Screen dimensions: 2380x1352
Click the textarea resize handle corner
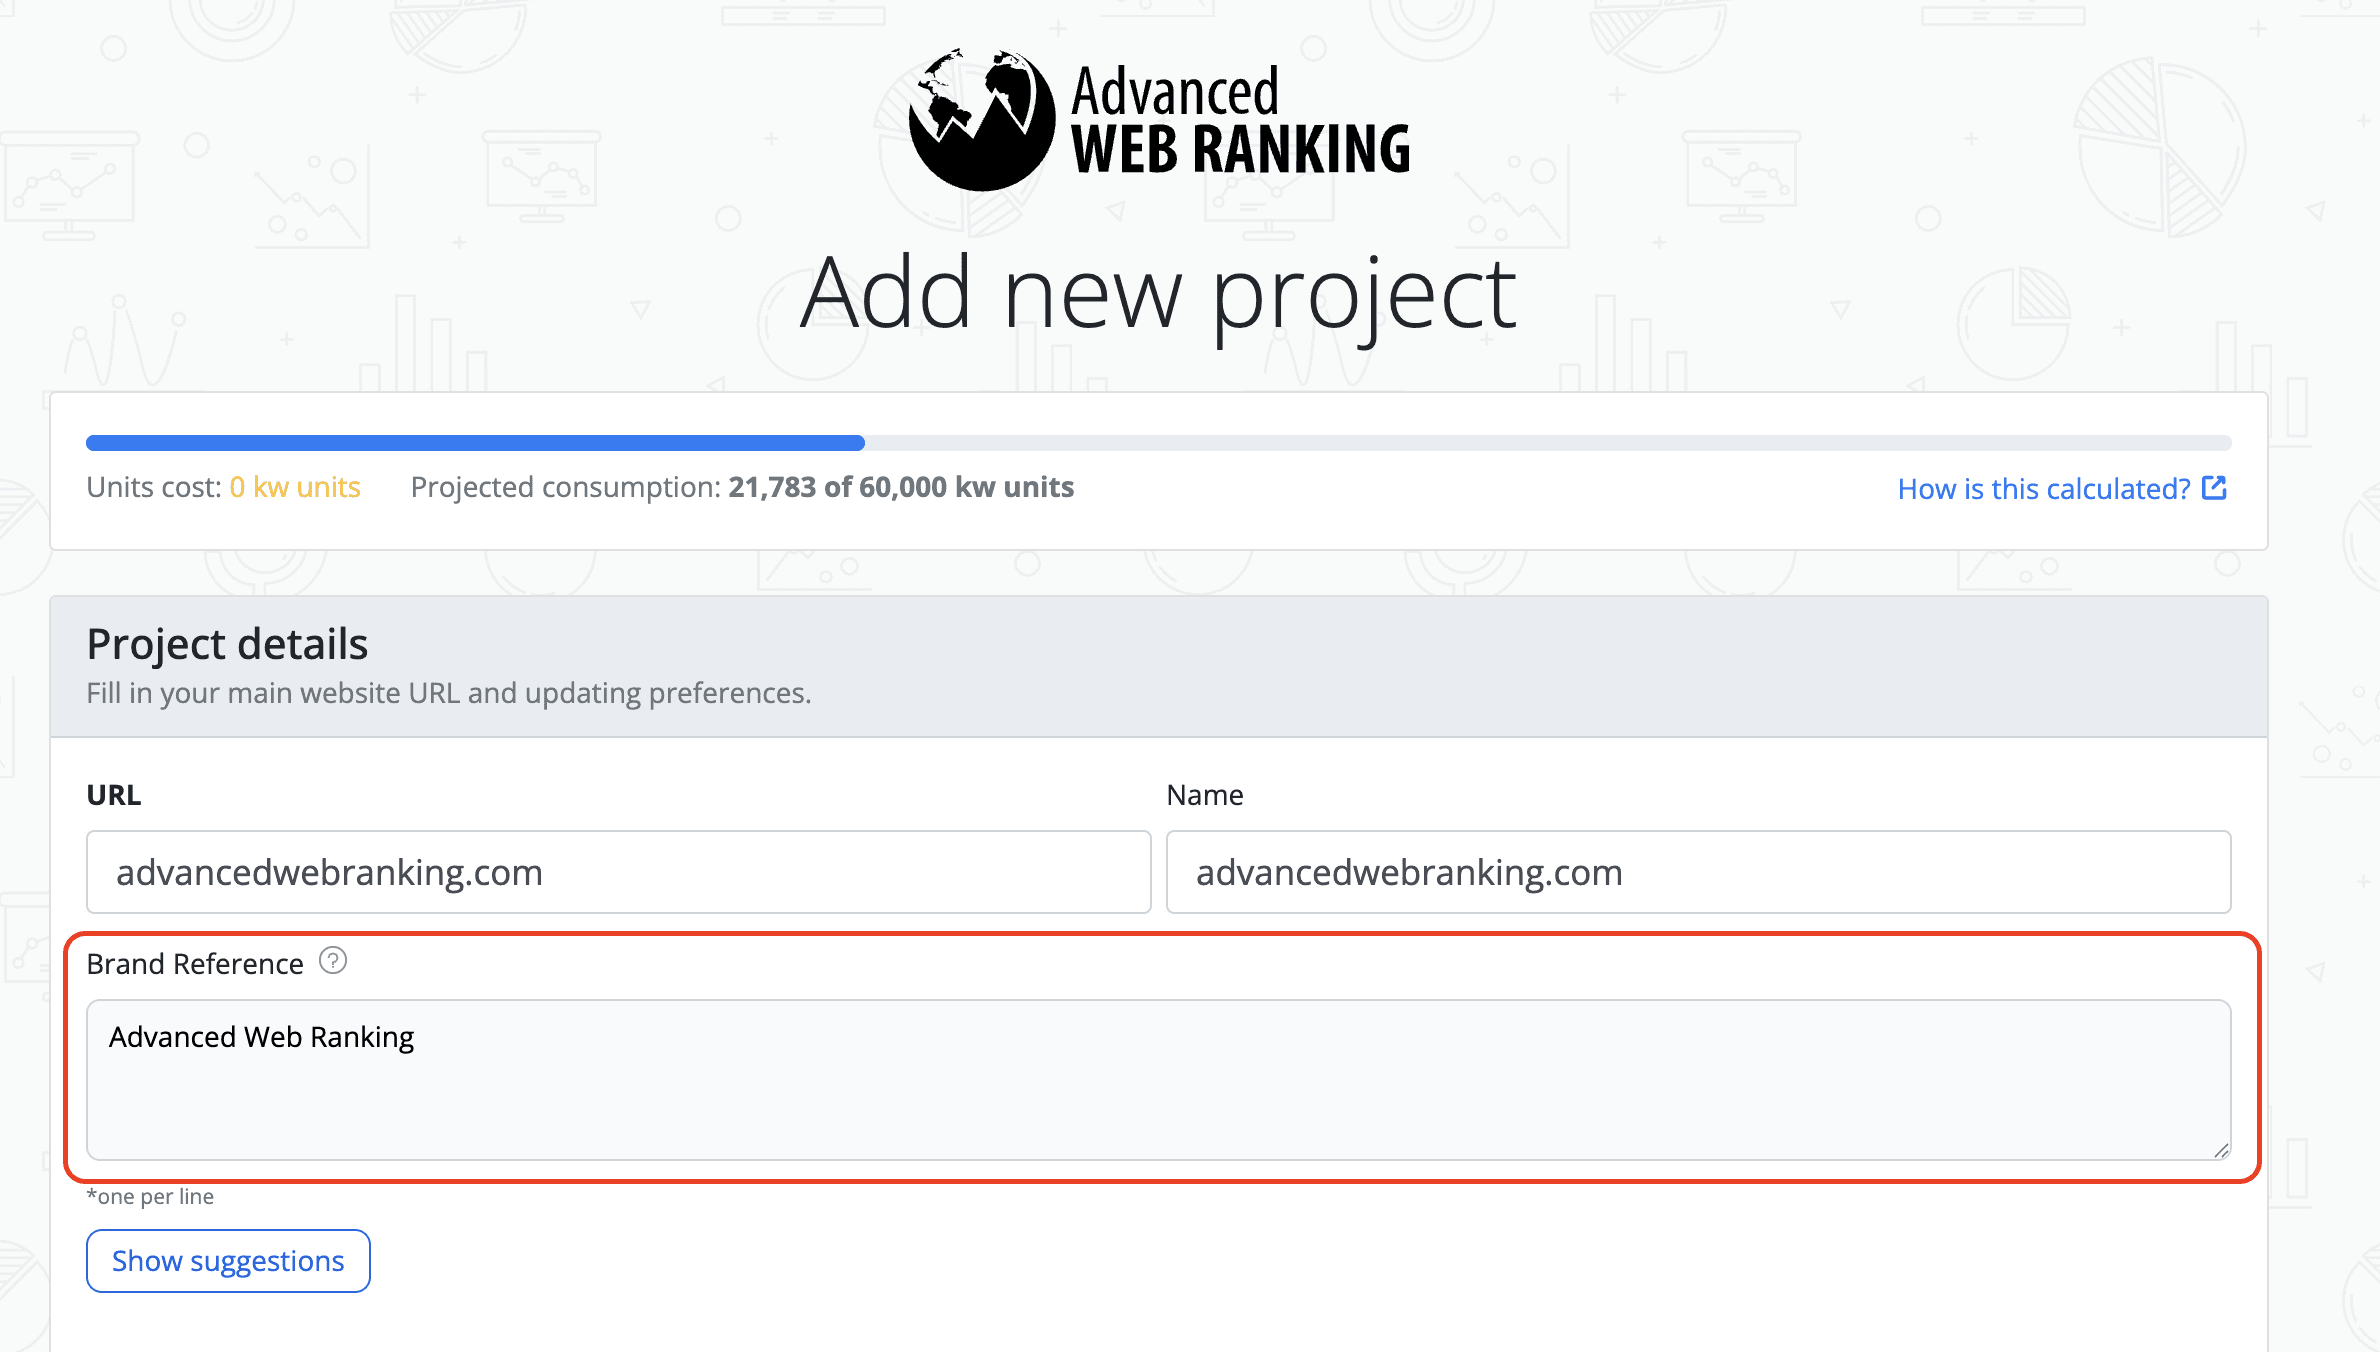pyautogui.click(x=2221, y=1150)
